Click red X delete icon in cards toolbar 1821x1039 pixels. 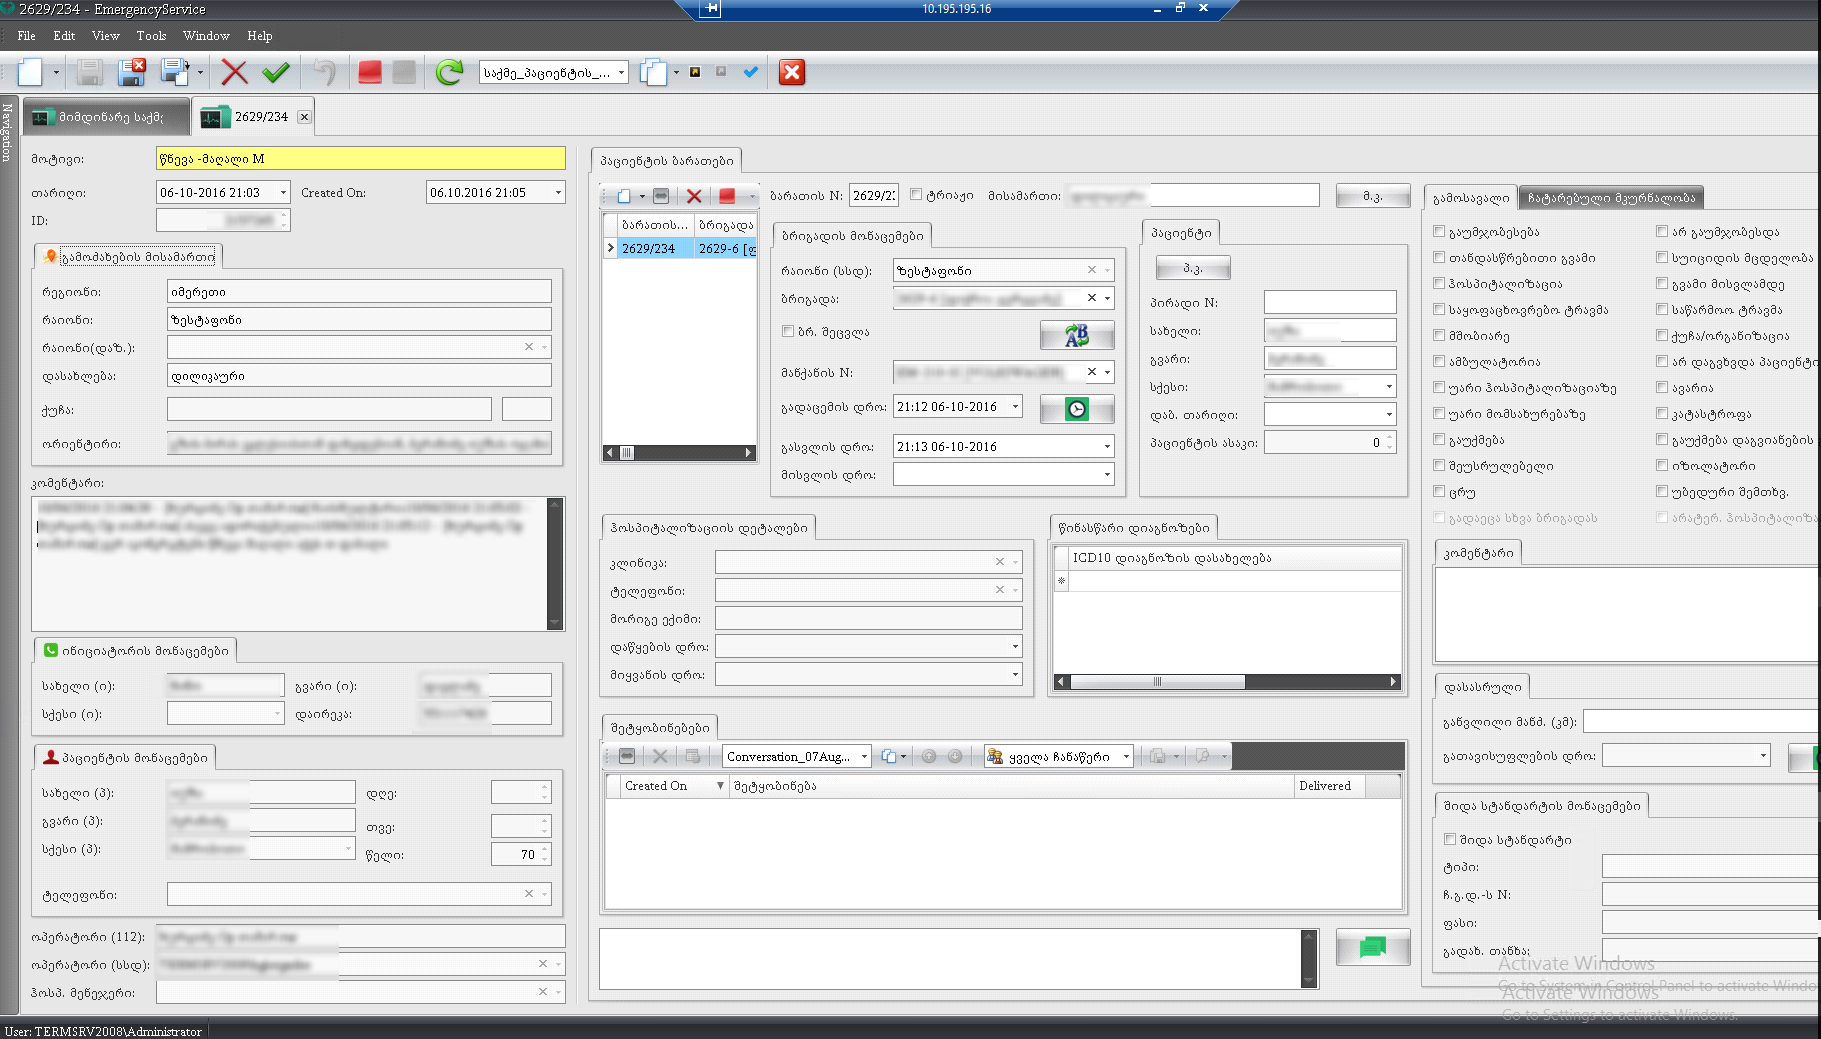point(694,196)
